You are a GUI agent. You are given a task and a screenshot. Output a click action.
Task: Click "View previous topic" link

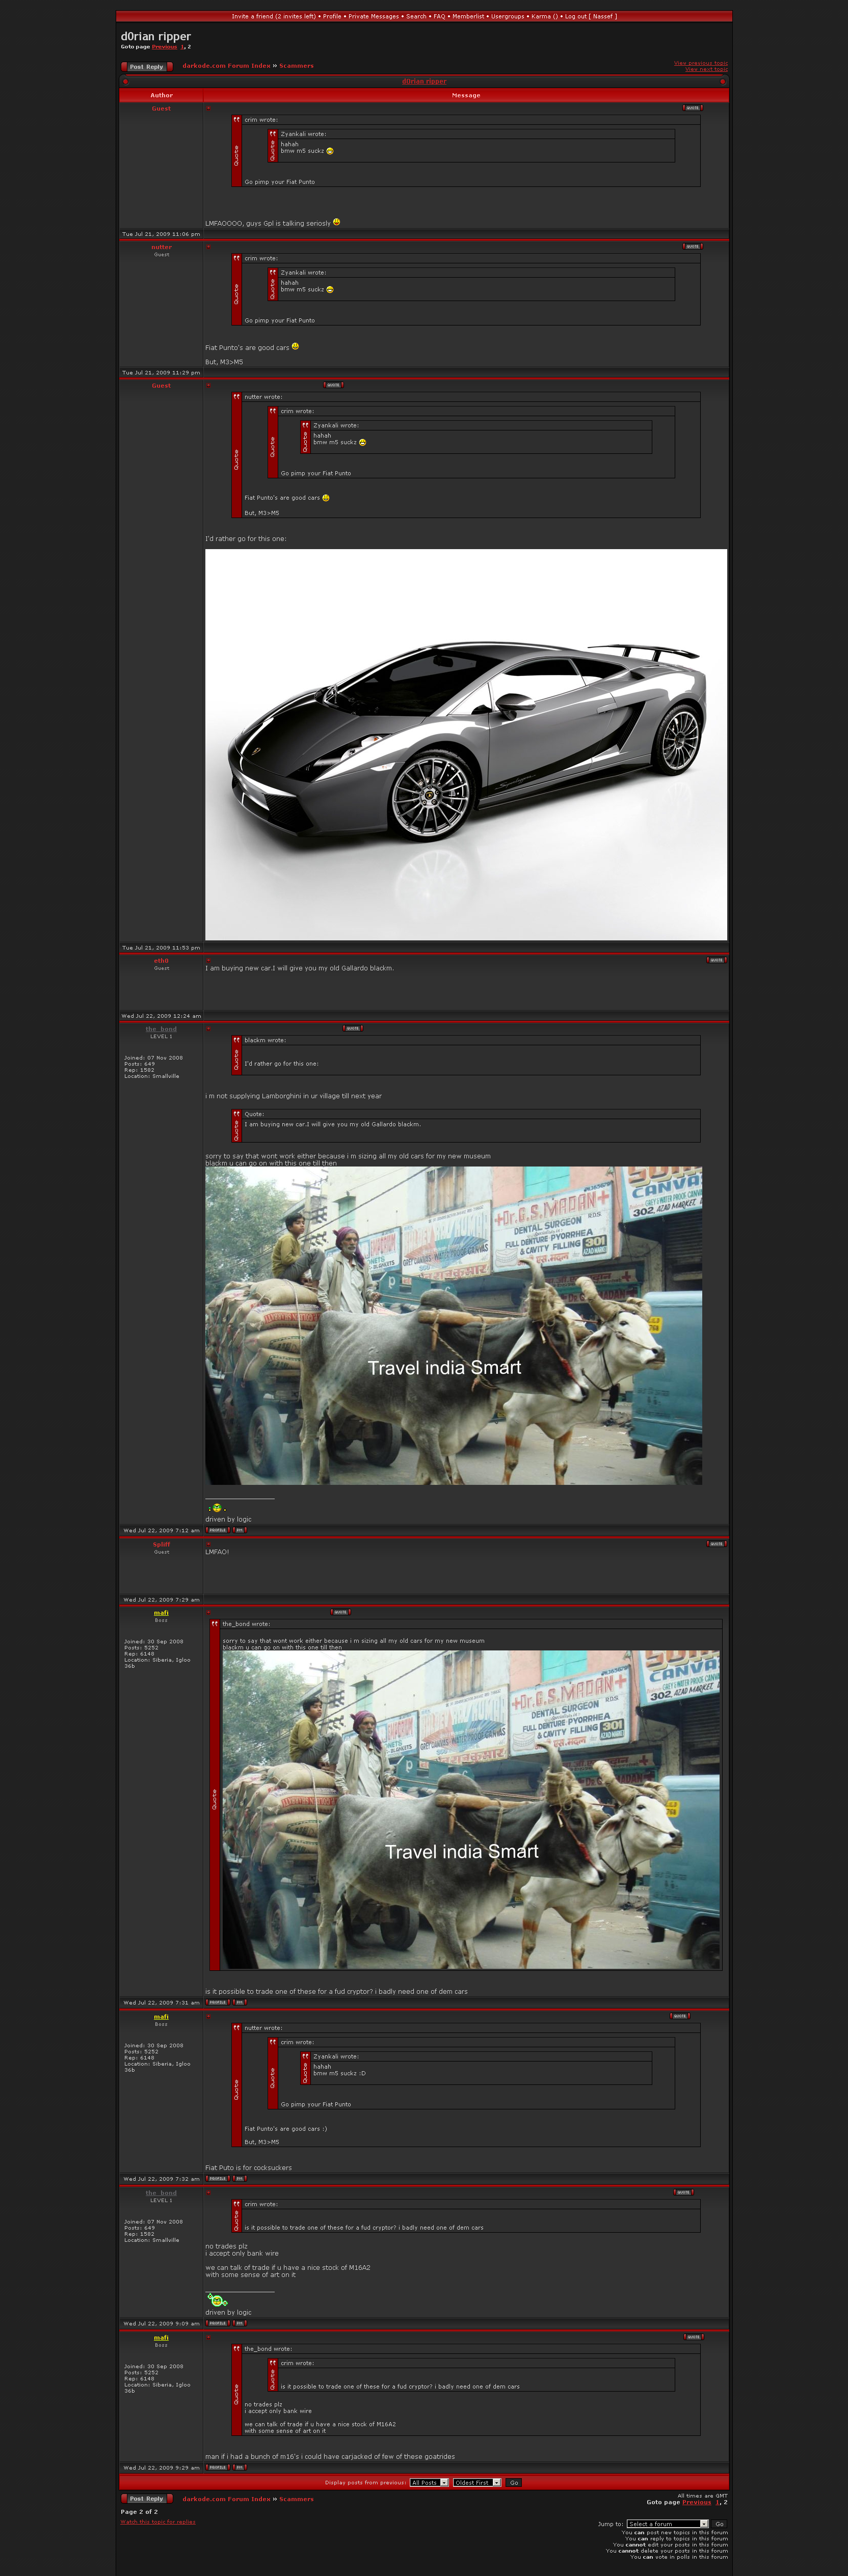click(700, 63)
